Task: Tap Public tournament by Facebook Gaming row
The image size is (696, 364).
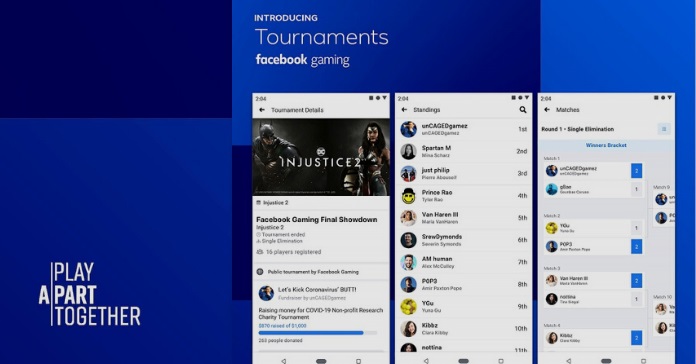Action: pyautogui.click(x=321, y=272)
